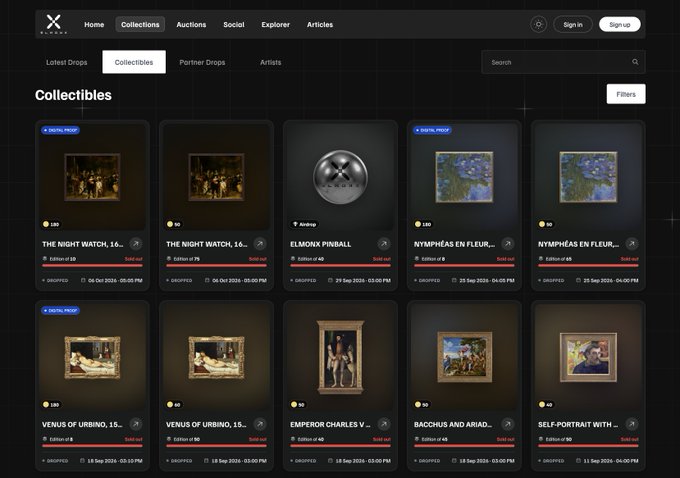Screen dimensions: 680x478
Task: Open the Filters panel button
Action: point(626,94)
